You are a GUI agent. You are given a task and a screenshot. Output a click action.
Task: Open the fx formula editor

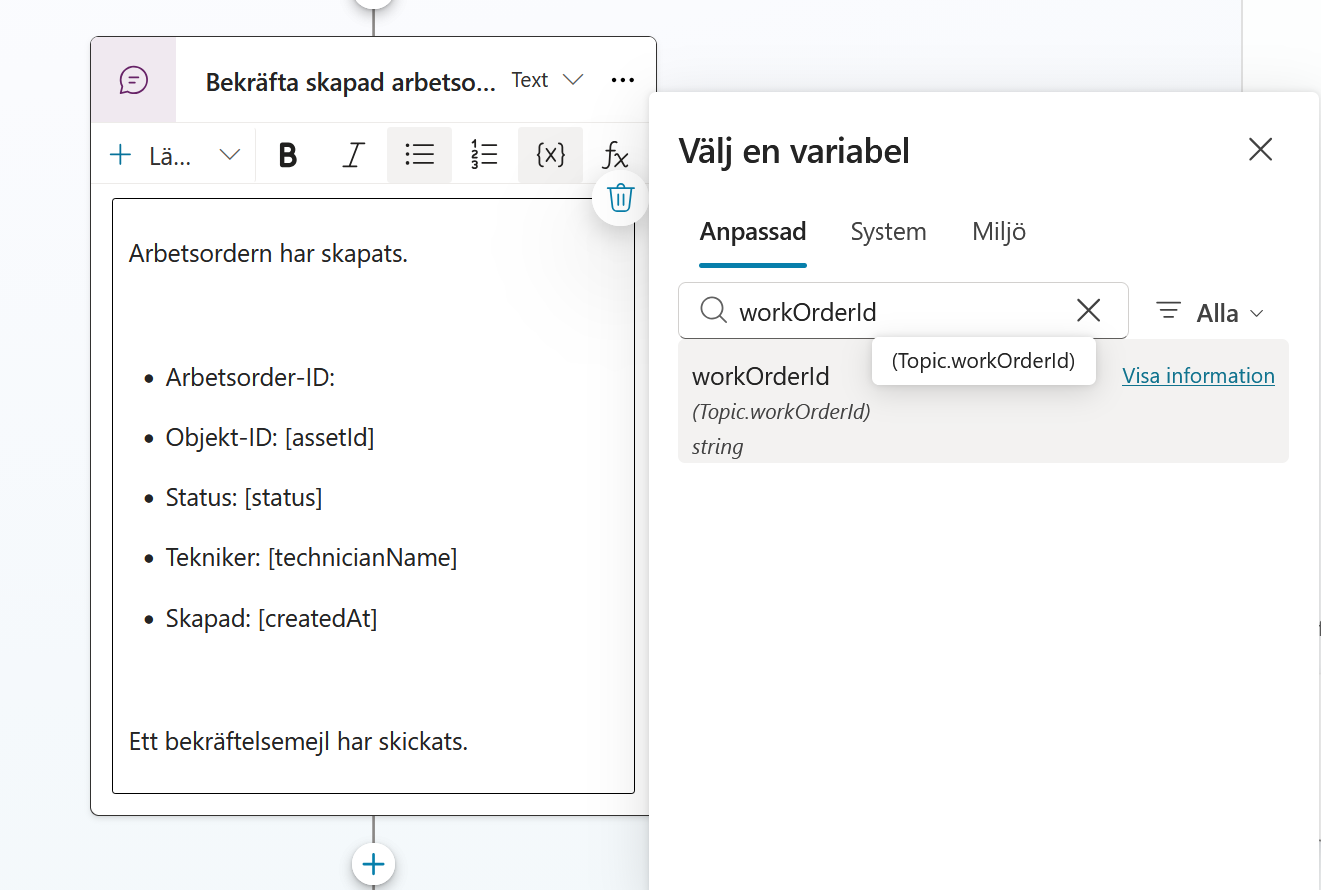pyautogui.click(x=615, y=155)
